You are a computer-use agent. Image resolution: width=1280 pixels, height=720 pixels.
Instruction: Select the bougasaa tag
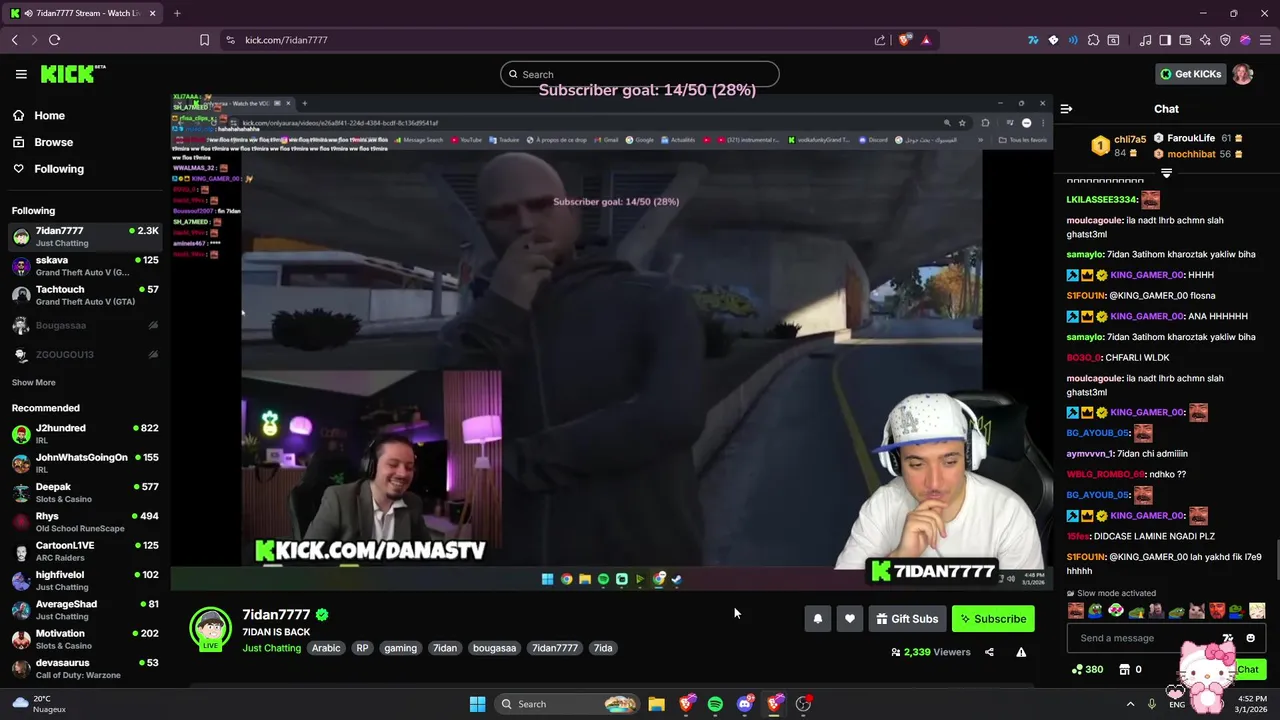[x=494, y=648]
